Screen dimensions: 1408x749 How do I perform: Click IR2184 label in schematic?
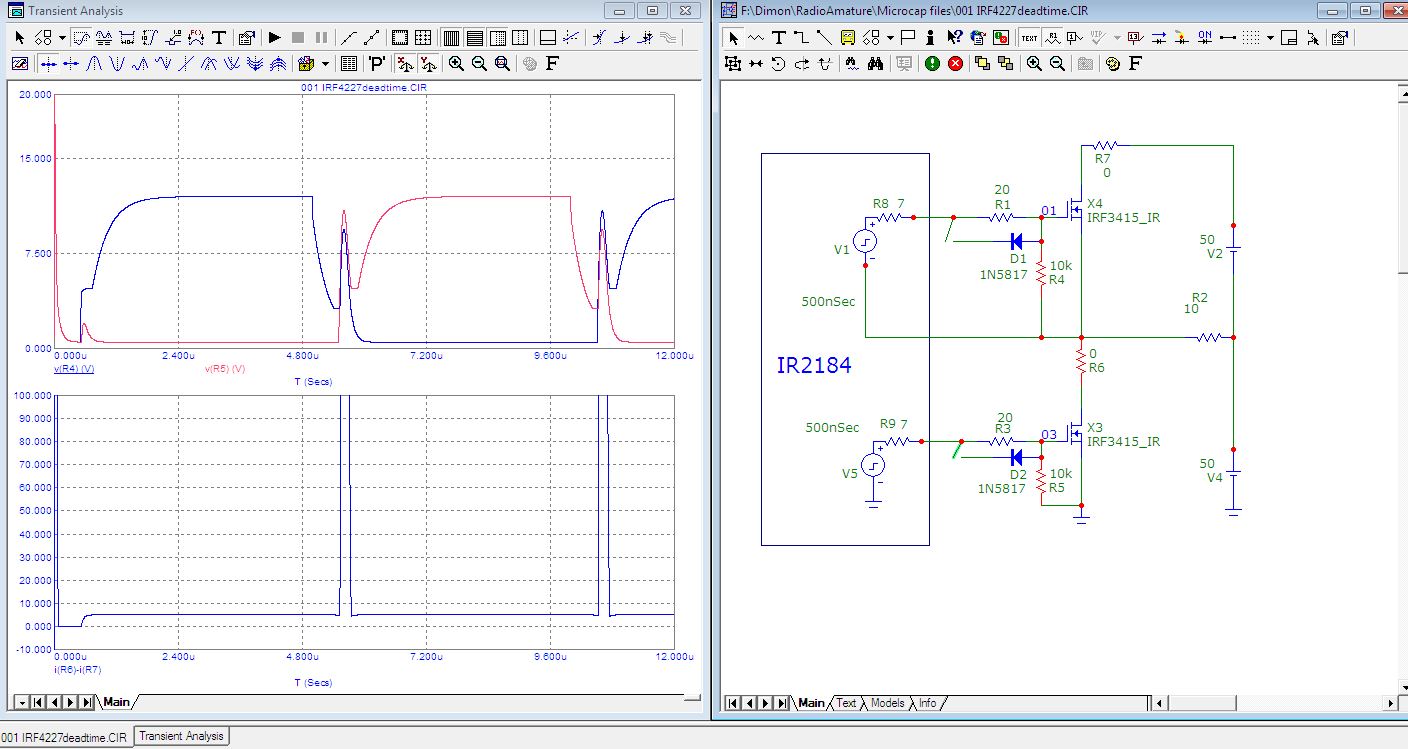[814, 365]
